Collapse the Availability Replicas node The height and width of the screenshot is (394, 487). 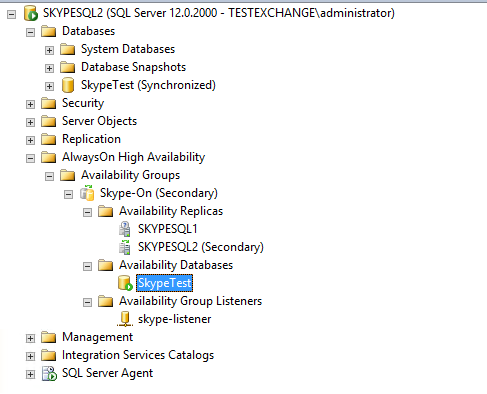point(87,212)
